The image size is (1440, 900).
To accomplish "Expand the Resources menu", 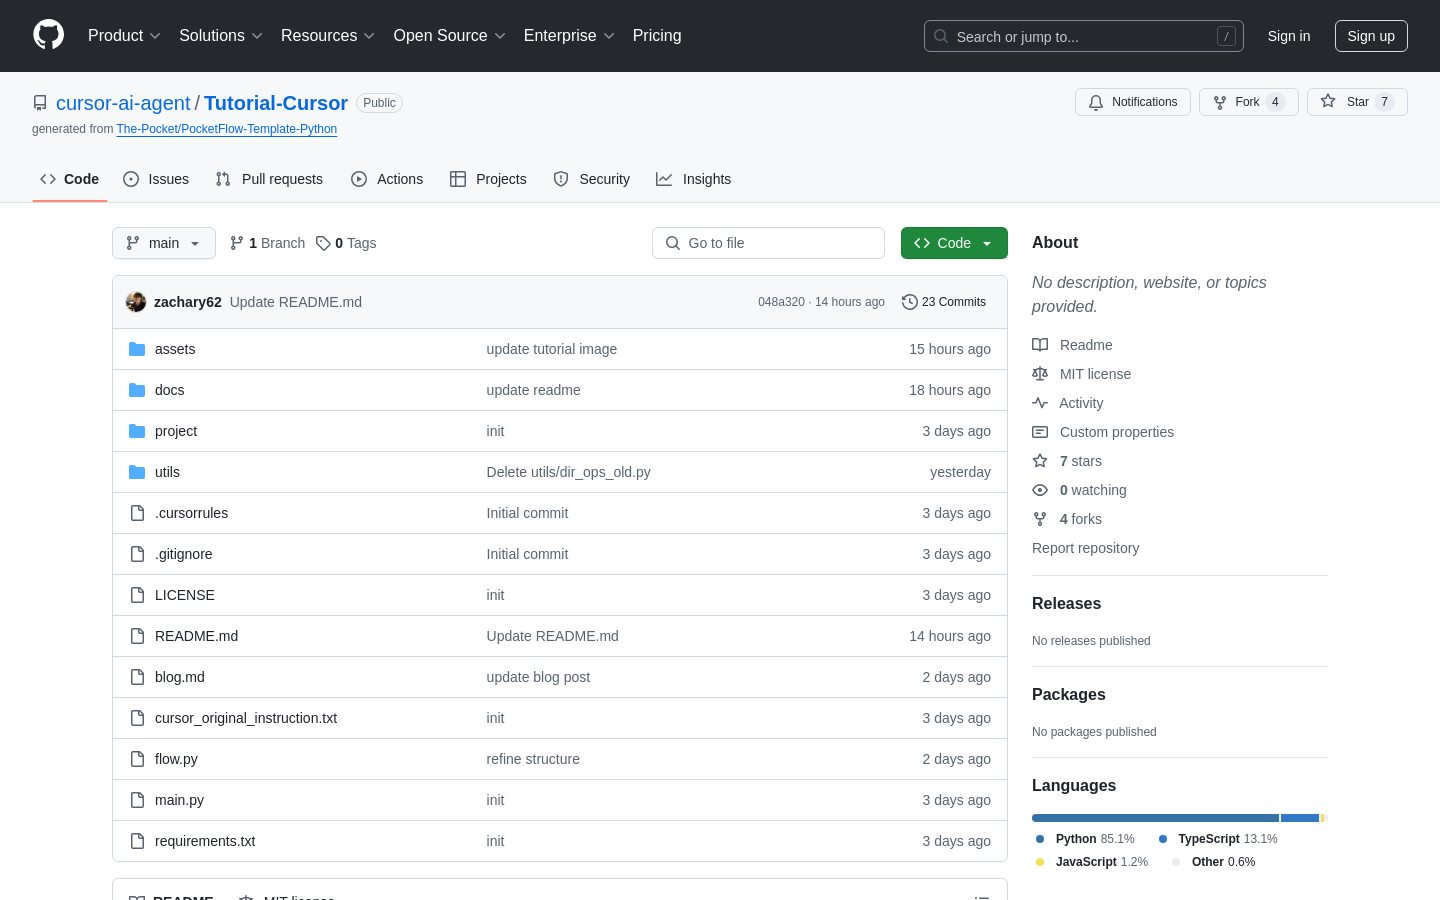I will (x=328, y=35).
